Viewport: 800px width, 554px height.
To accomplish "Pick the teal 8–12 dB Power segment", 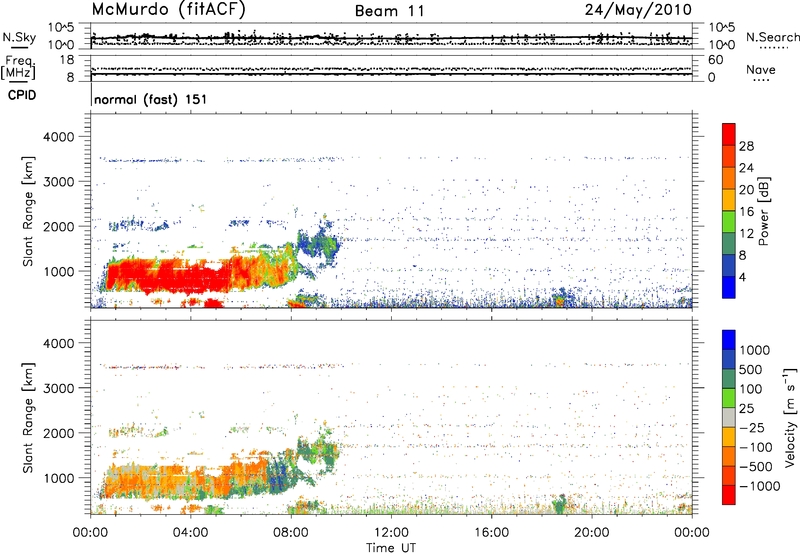I will pos(729,243).
